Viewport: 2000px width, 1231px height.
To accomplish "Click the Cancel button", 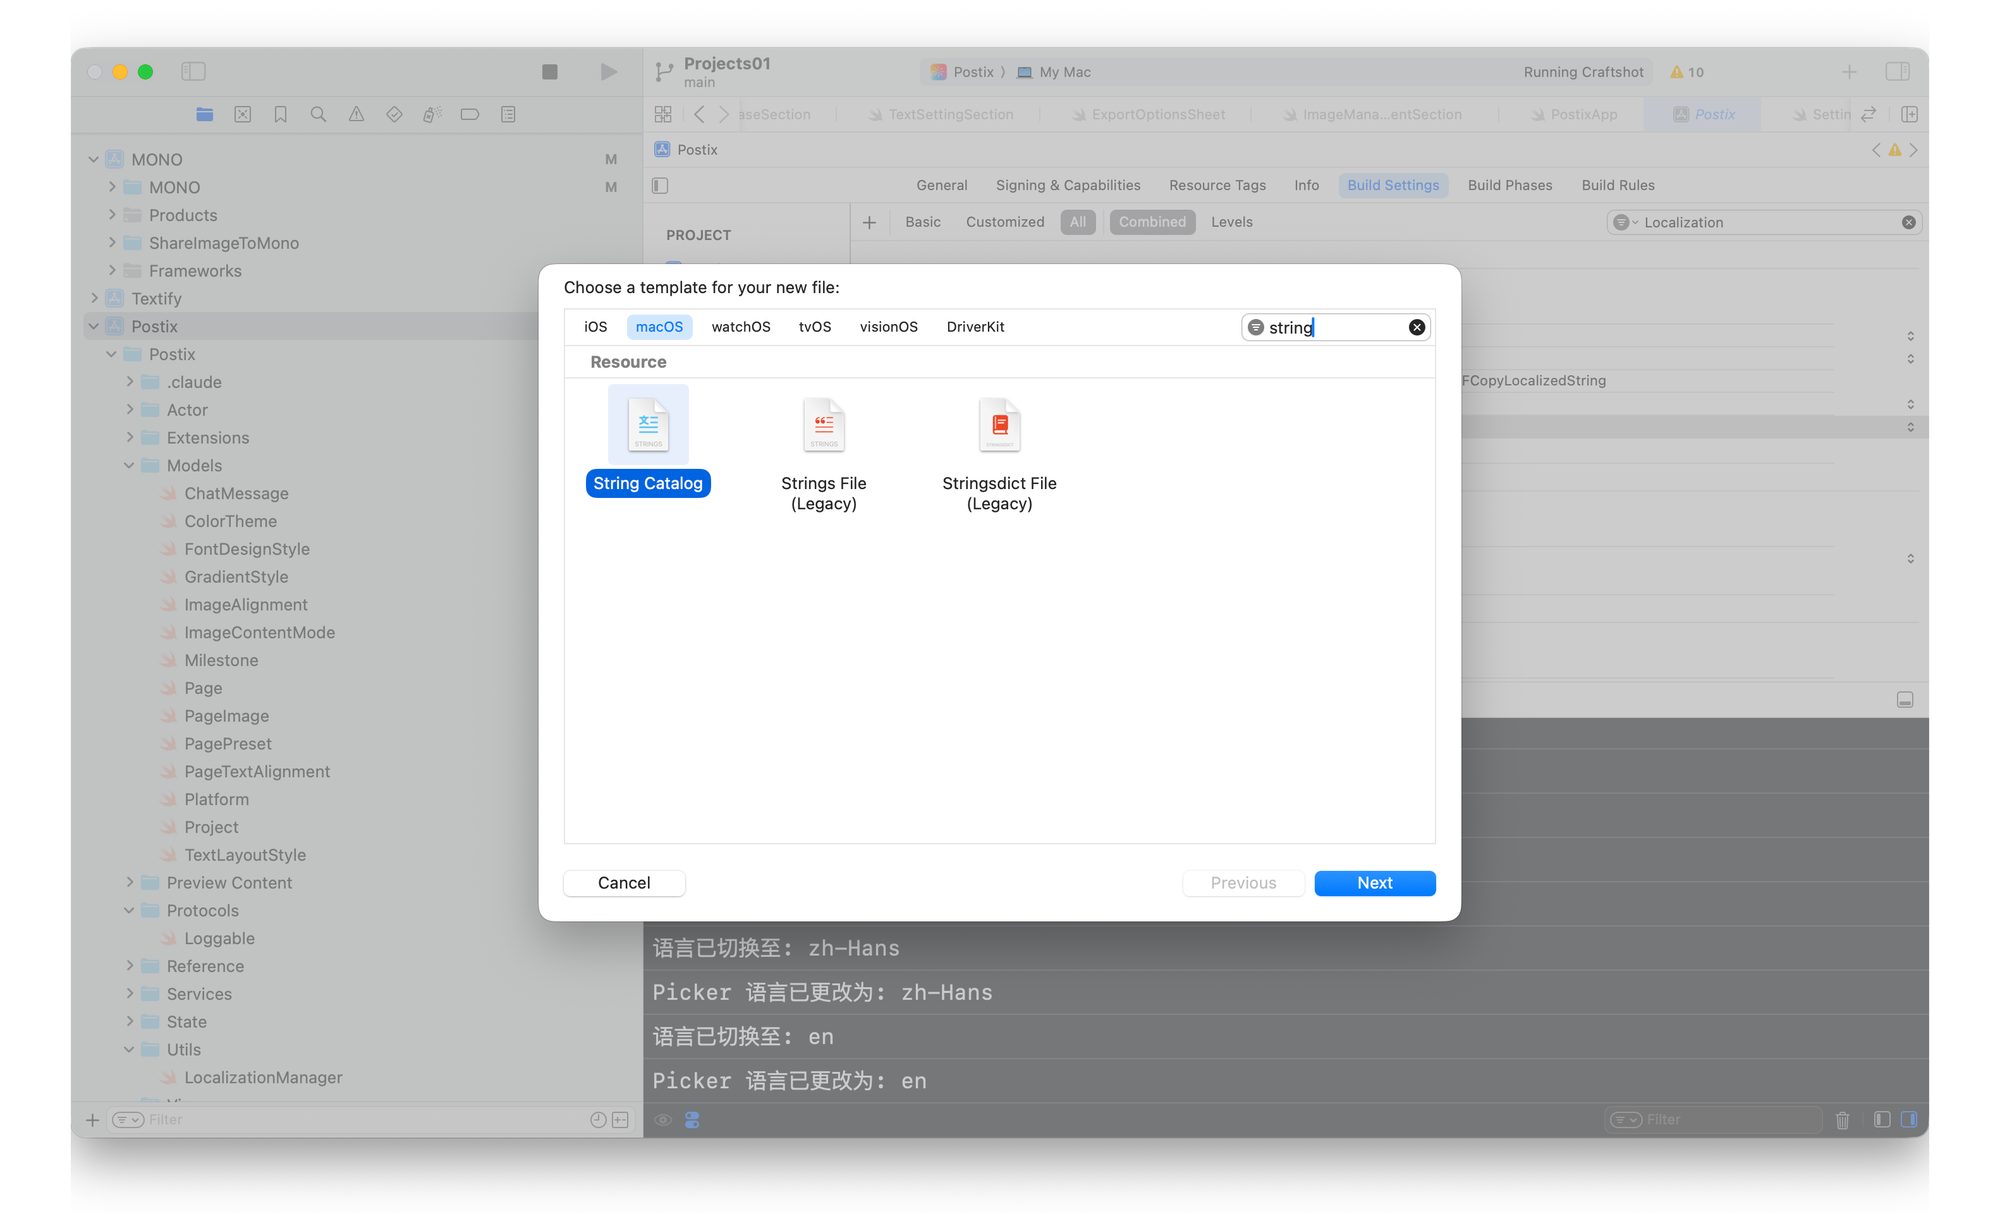I will [x=624, y=883].
